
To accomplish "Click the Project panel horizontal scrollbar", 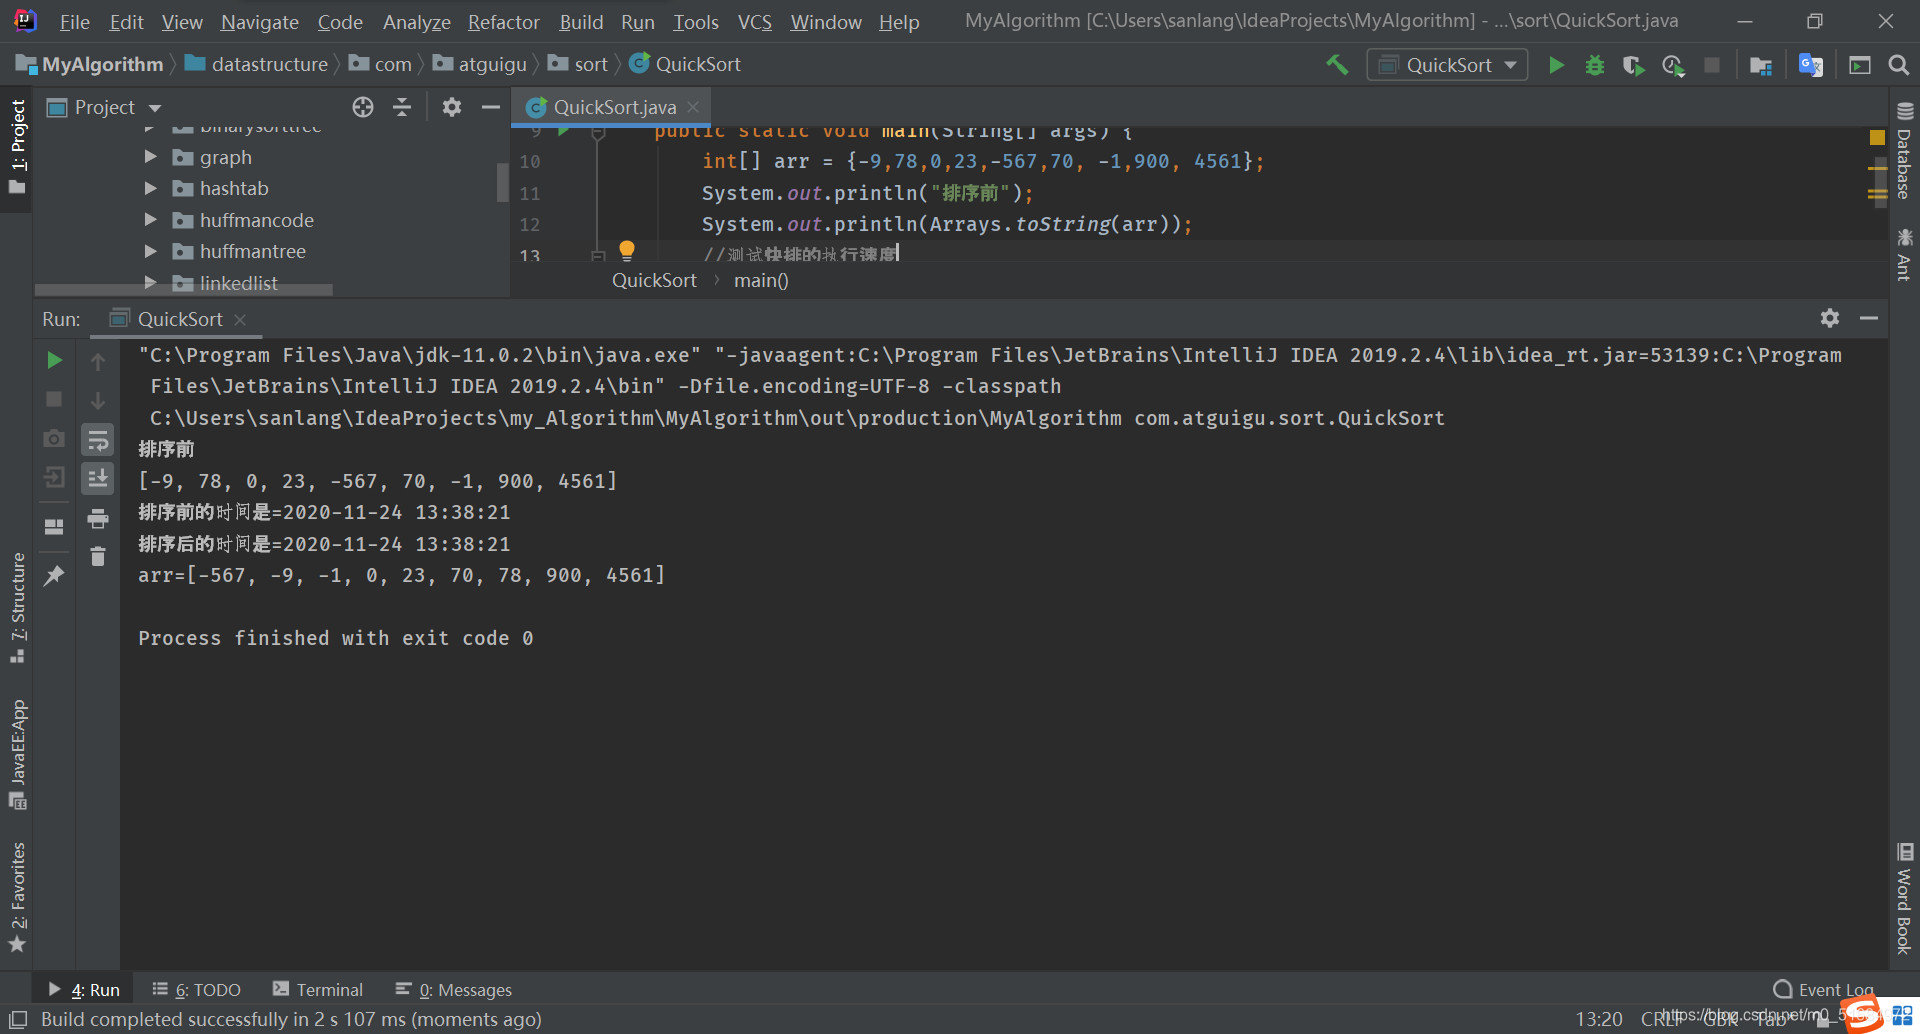I will click(x=184, y=290).
